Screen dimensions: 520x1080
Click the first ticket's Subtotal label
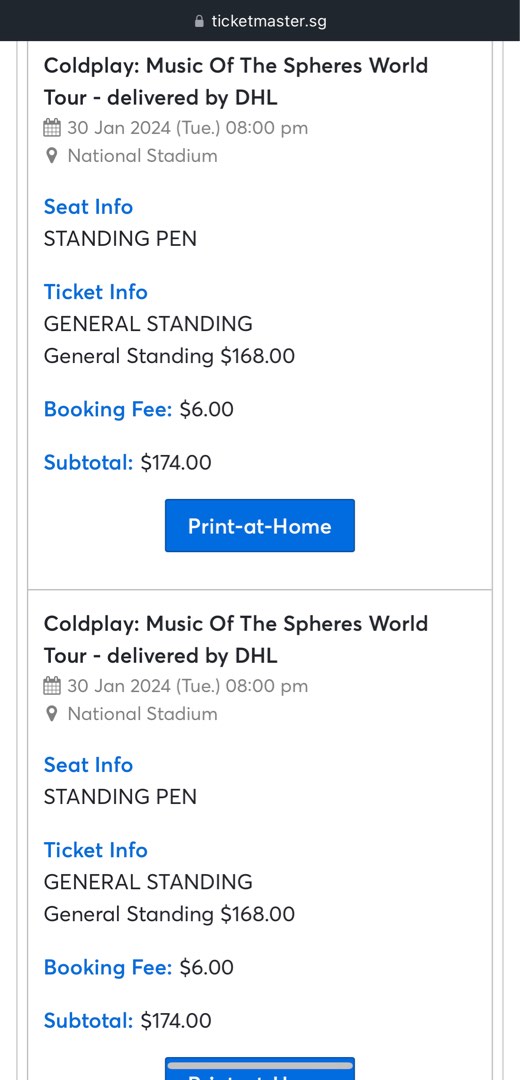pos(88,462)
